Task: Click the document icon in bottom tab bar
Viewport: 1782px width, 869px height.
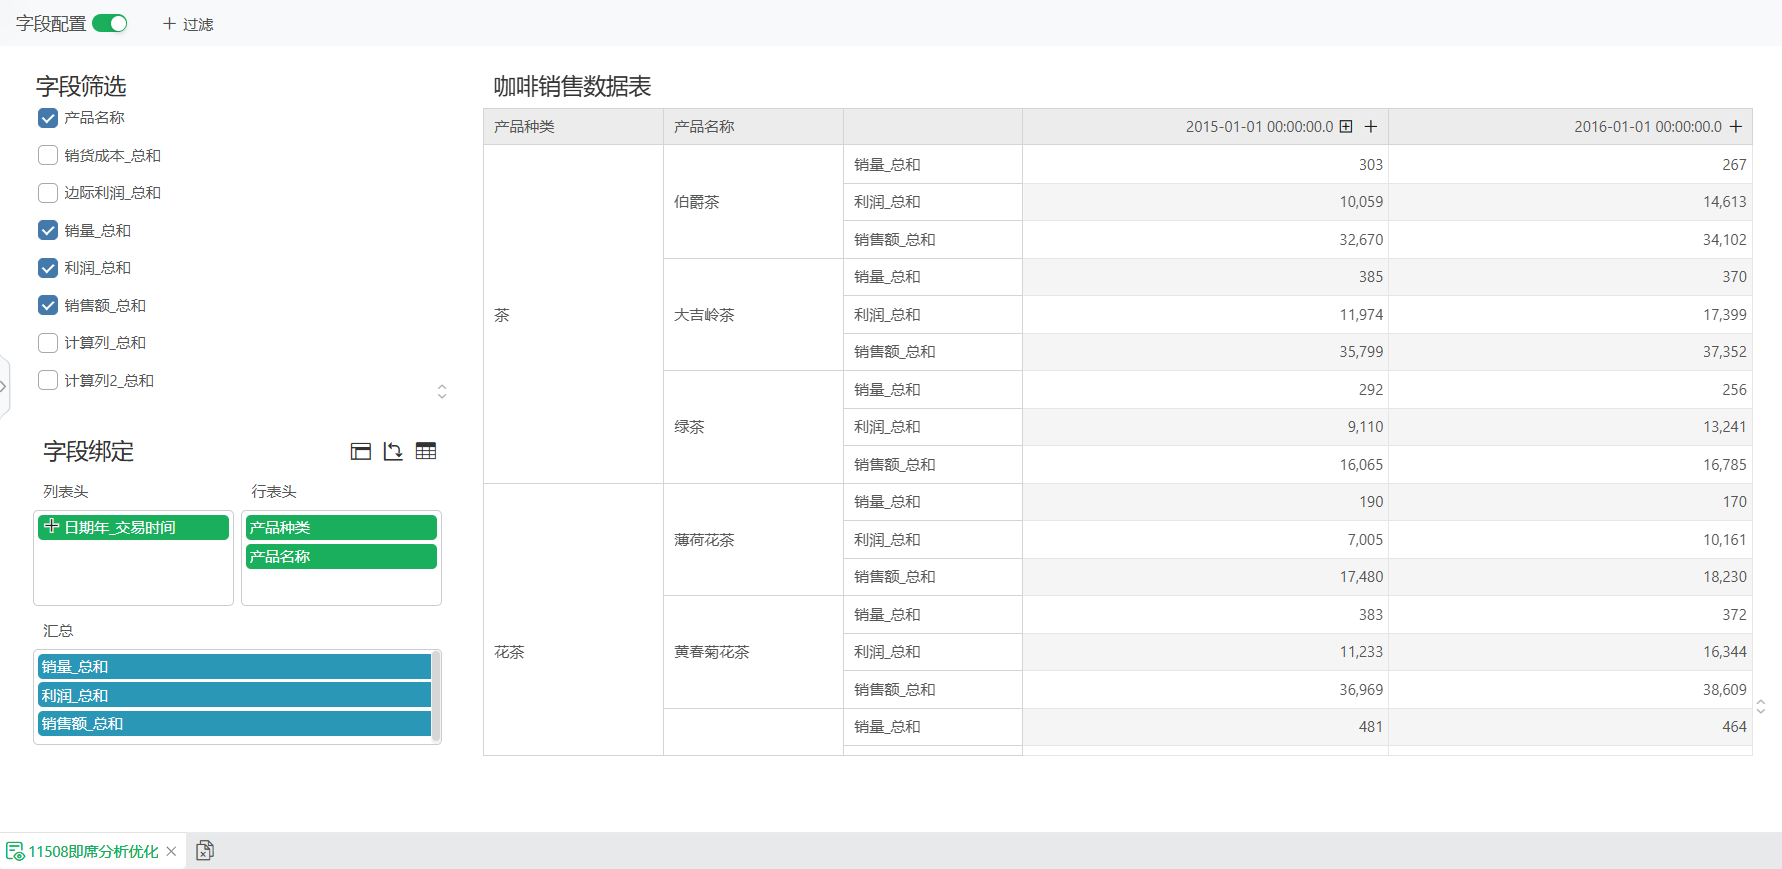Action: click(205, 850)
